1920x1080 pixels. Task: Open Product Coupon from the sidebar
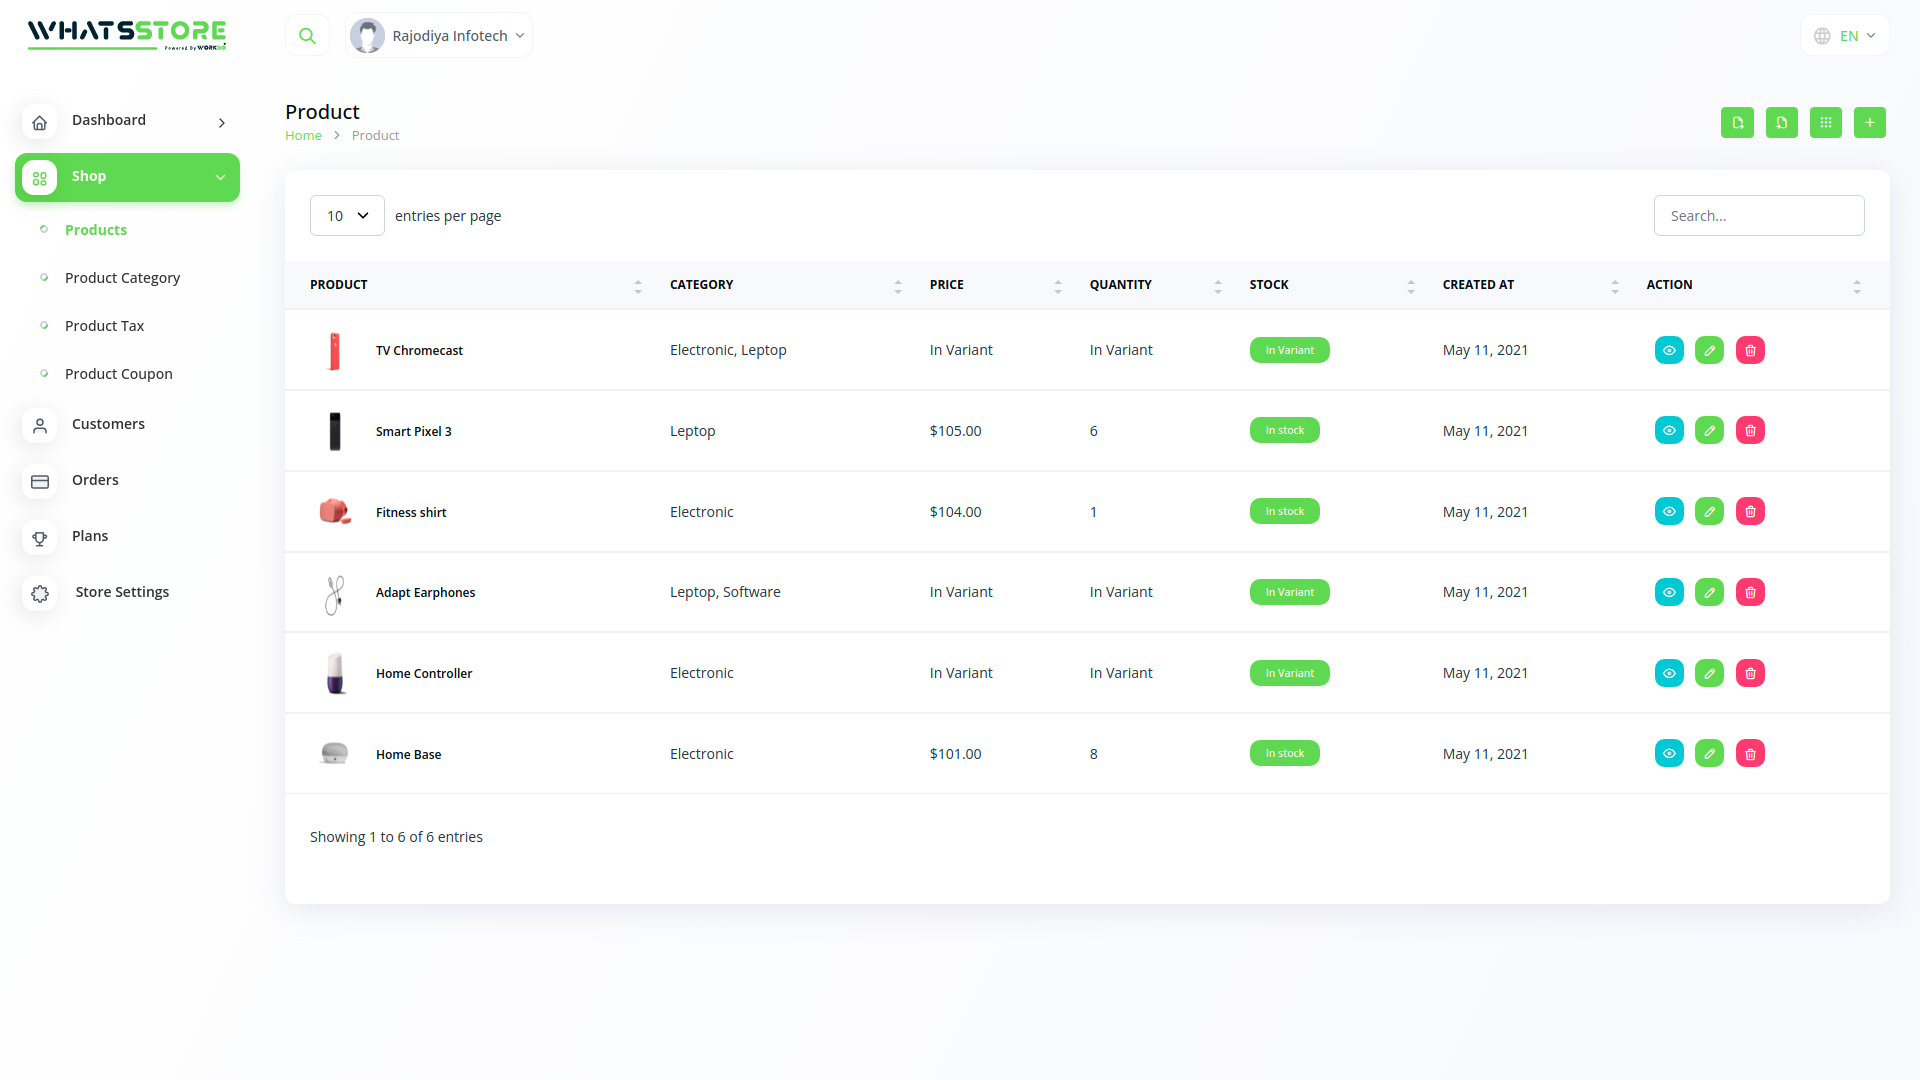click(x=118, y=373)
